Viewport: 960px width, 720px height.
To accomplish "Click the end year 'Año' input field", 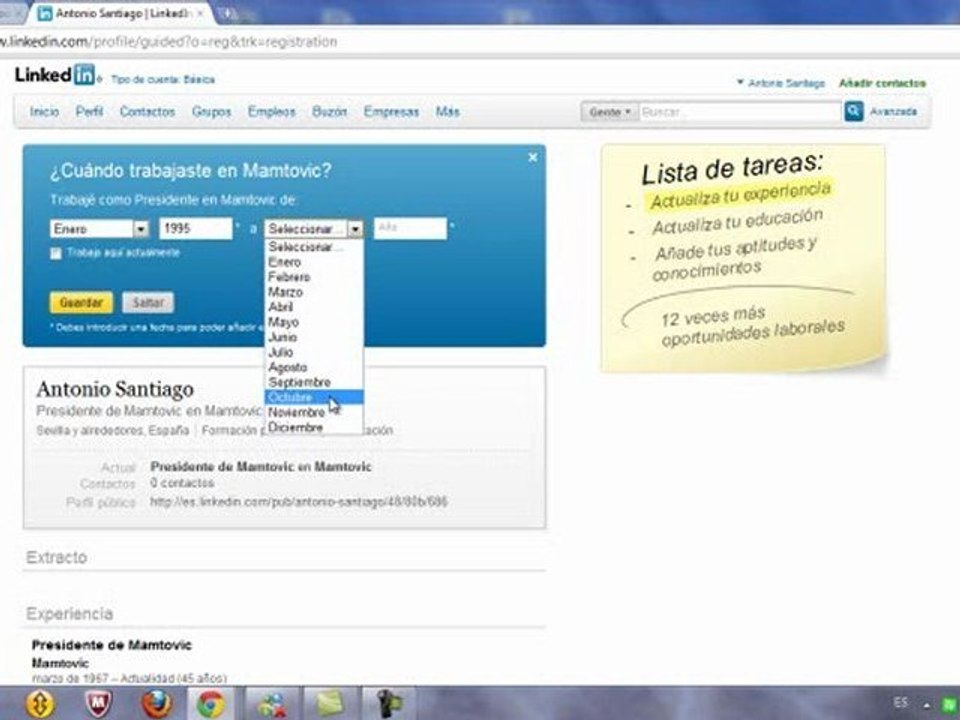I will point(410,228).
